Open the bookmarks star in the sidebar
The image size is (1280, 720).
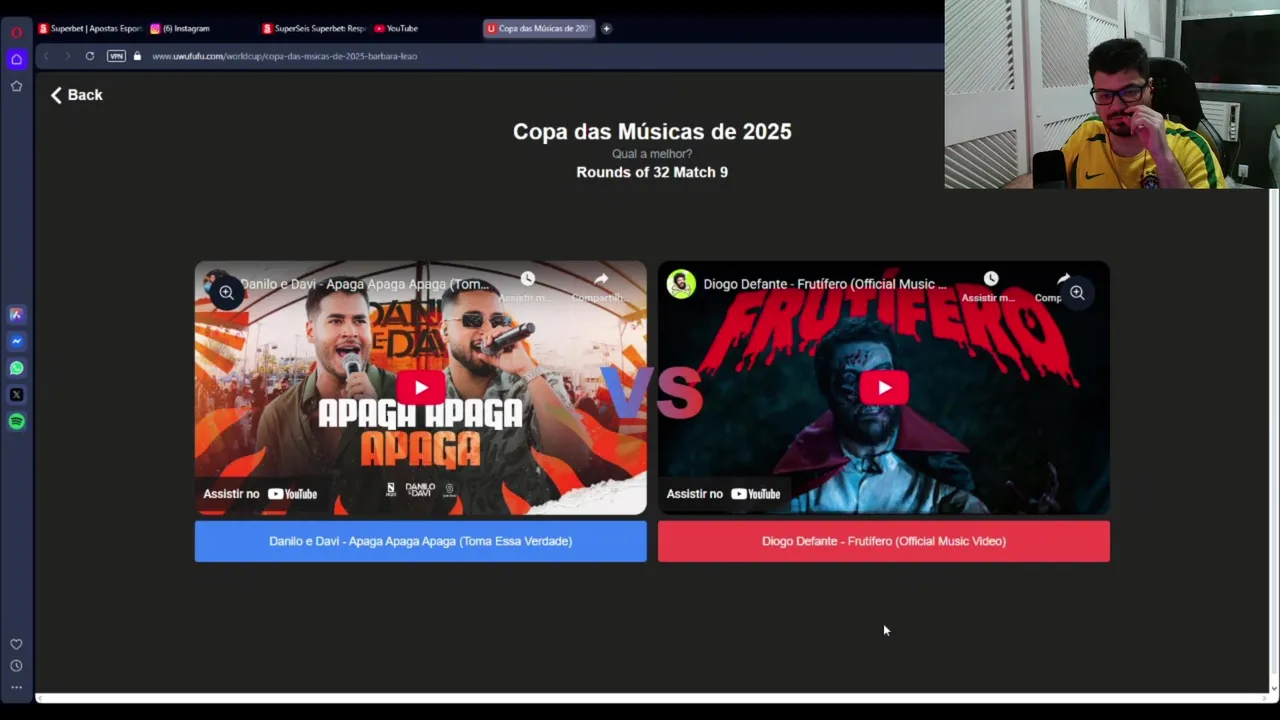click(16, 86)
